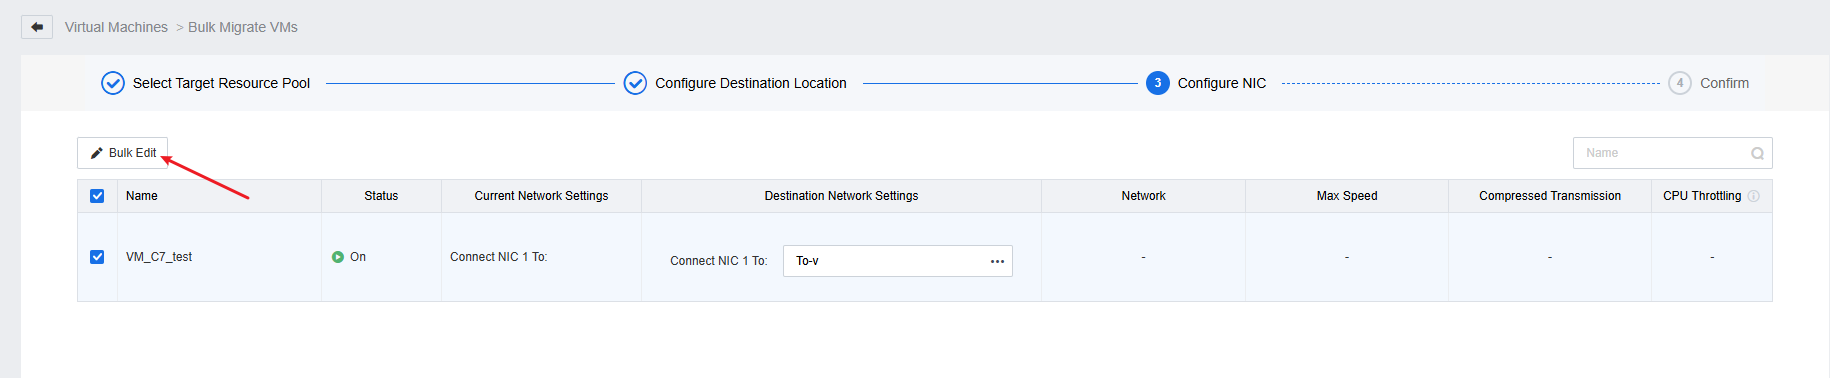The image size is (1830, 378).
Task: Select the Confirm step
Action: click(1724, 83)
